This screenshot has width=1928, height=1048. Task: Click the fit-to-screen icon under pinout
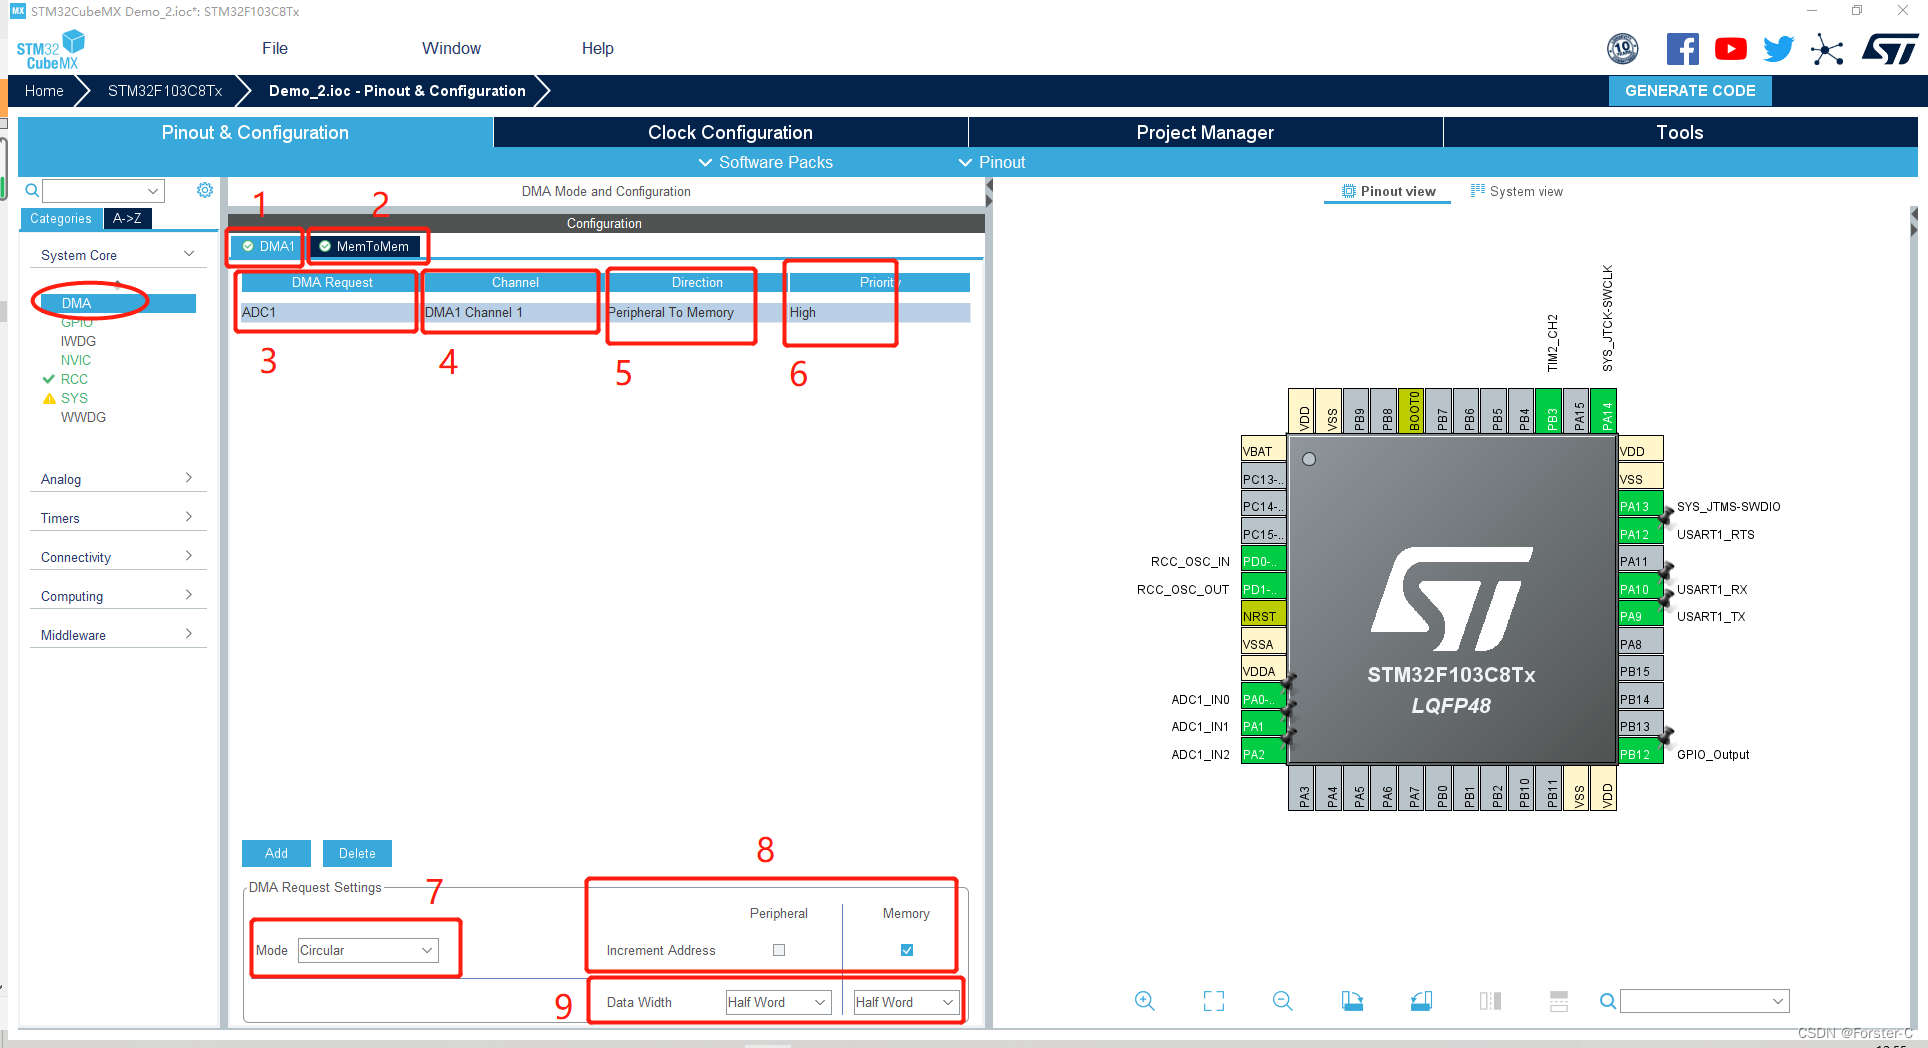pyautogui.click(x=1214, y=1001)
